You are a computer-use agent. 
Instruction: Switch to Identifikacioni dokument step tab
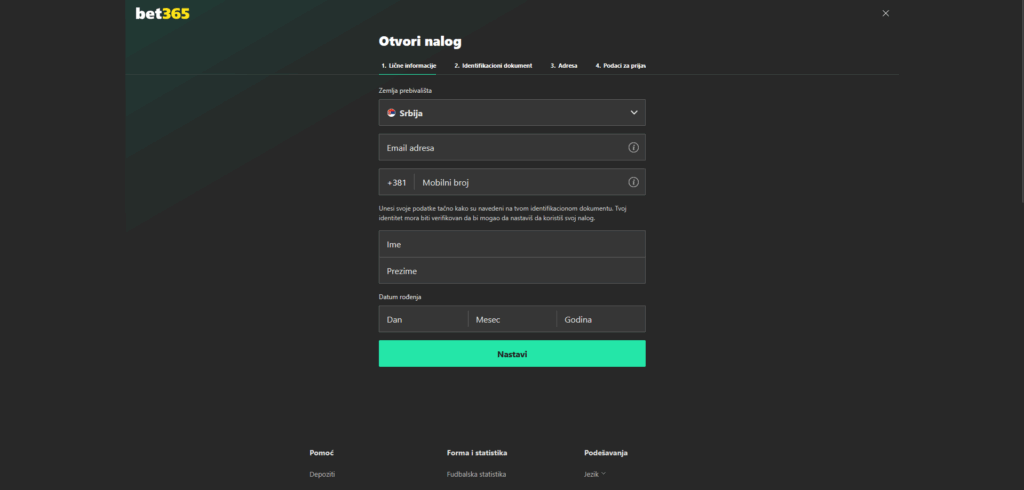tap(492, 66)
